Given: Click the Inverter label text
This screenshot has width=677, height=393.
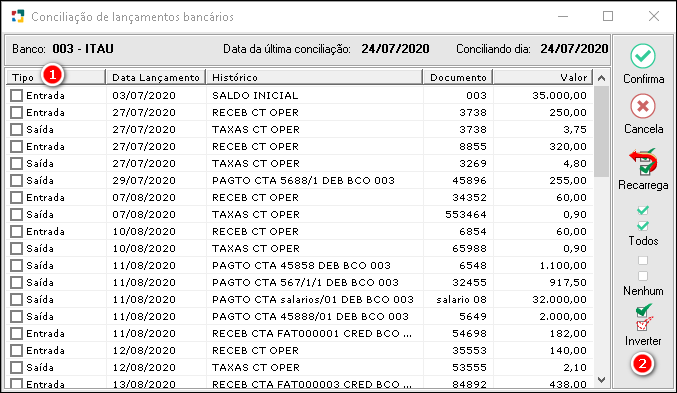Looking at the screenshot, I should coord(643,341).
